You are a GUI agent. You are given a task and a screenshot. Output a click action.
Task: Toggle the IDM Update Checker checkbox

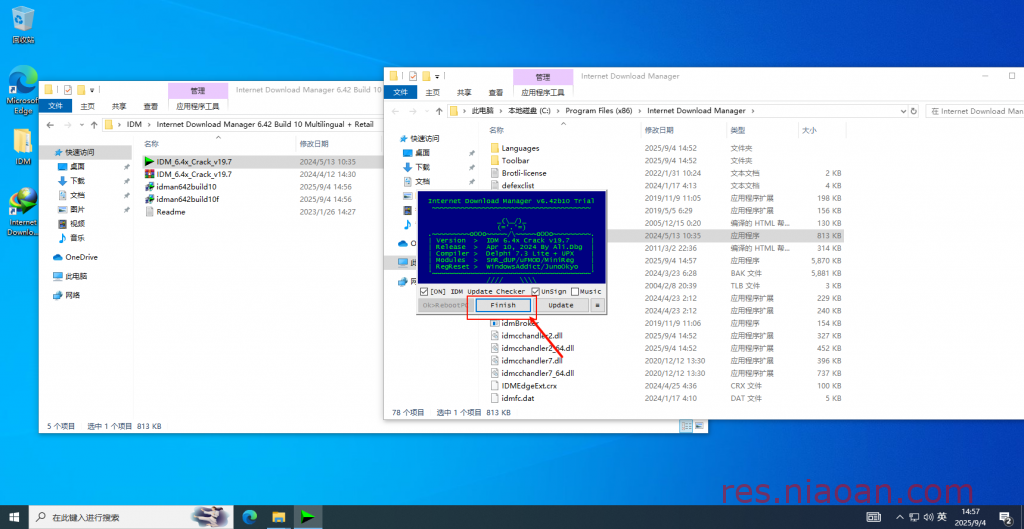(424, 291)
